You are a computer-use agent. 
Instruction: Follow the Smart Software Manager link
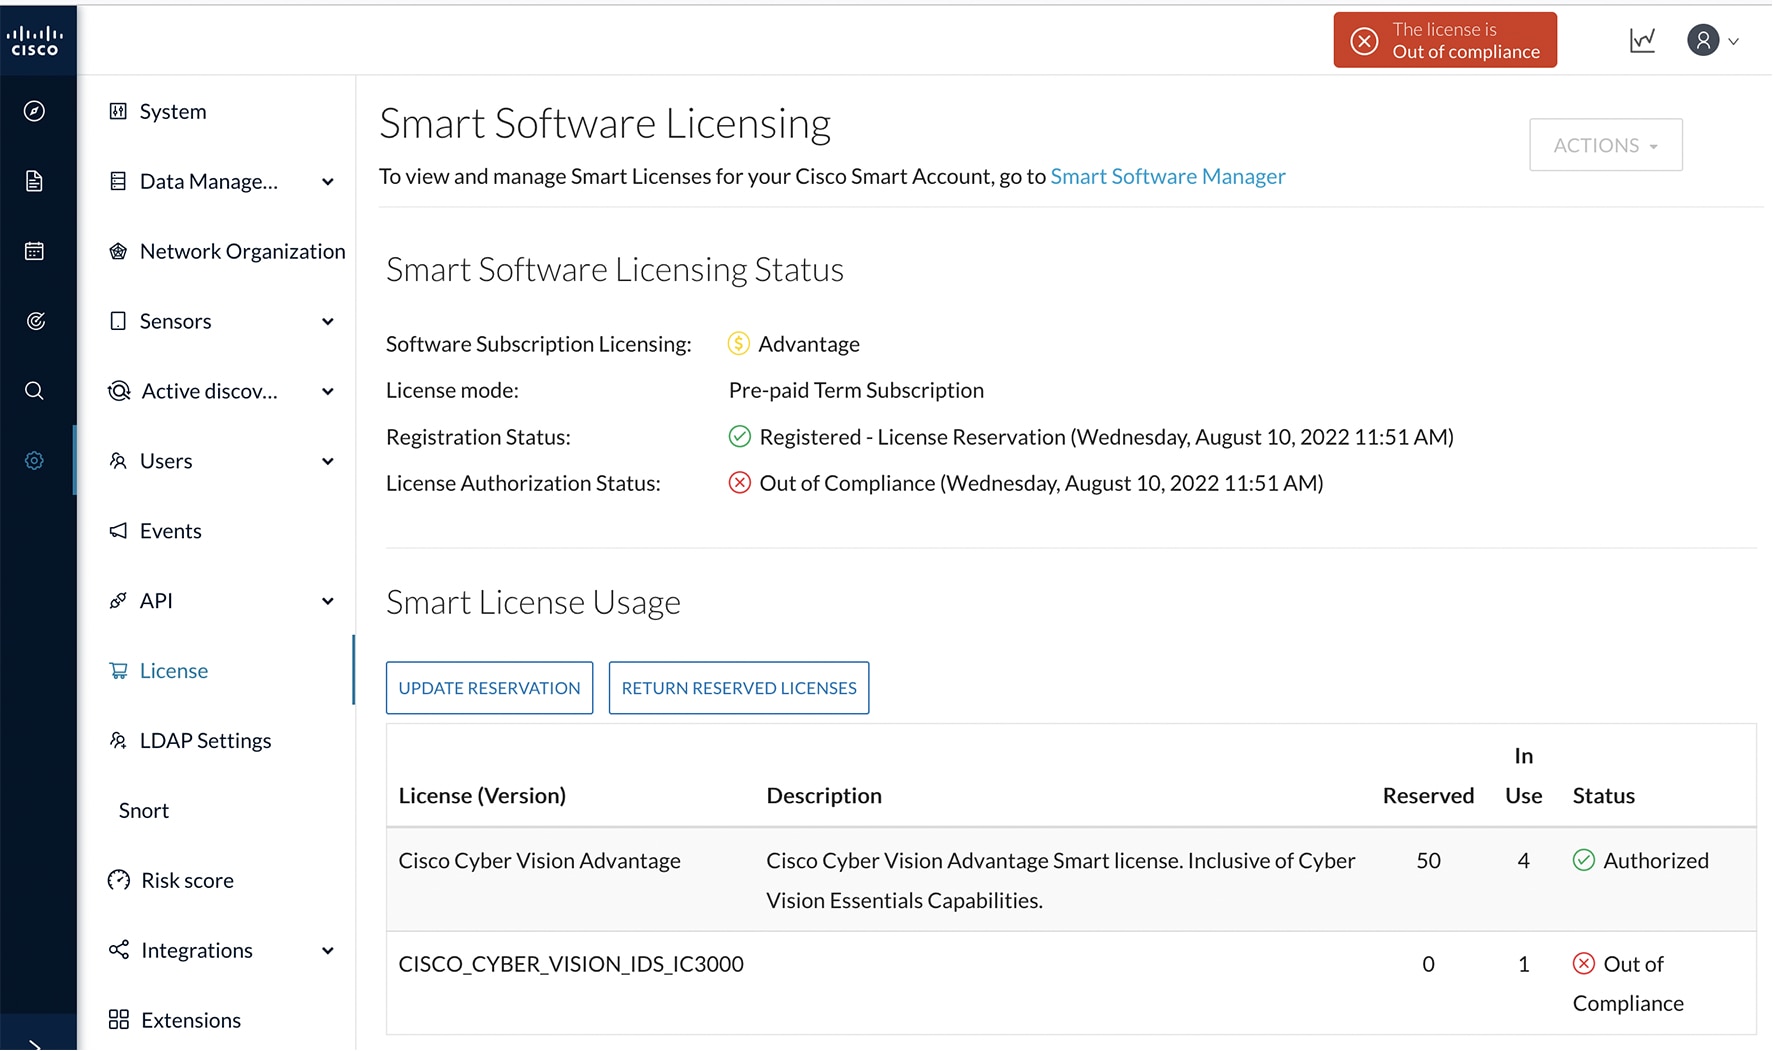coord(1167,176)
